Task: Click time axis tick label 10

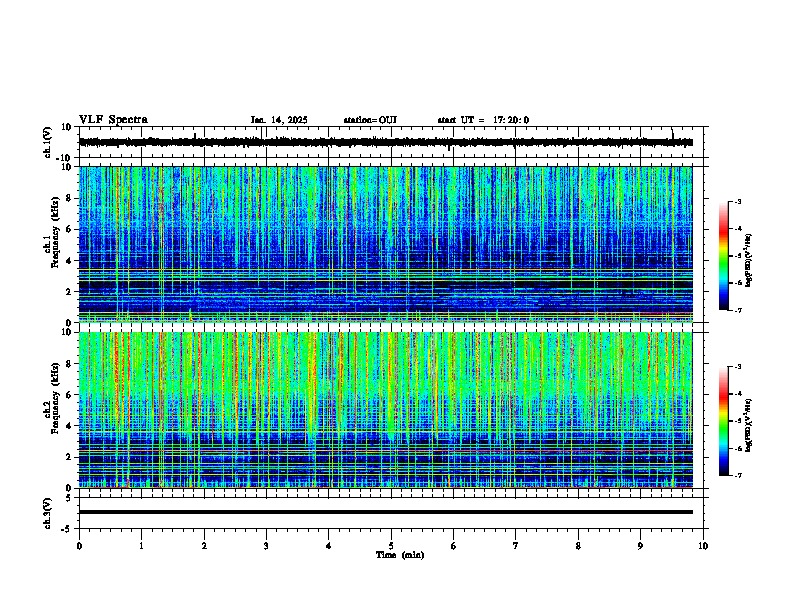Action: pos(703,546)
